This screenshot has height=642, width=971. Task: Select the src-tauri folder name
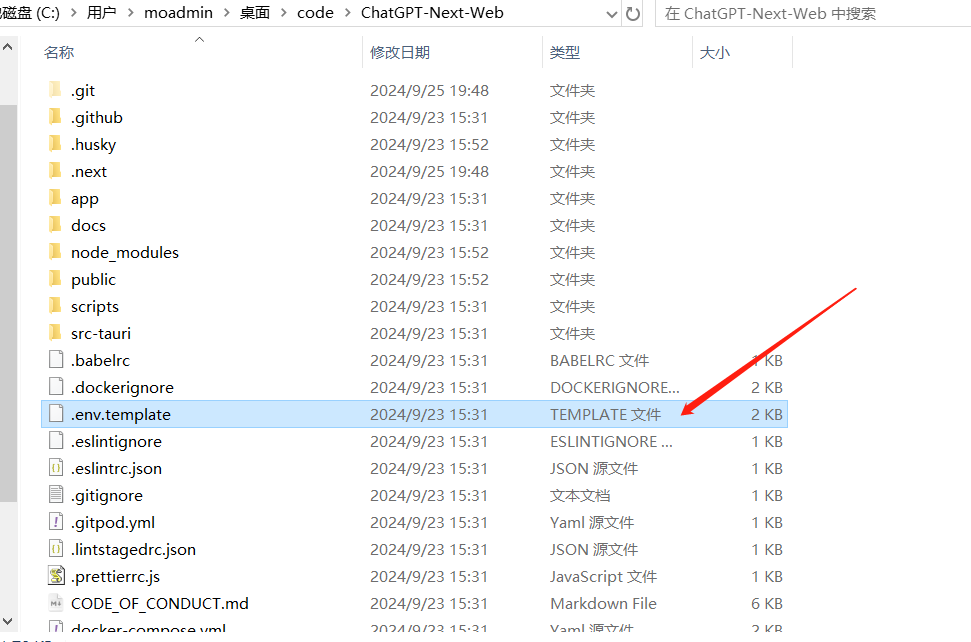[x=101, y=334]
